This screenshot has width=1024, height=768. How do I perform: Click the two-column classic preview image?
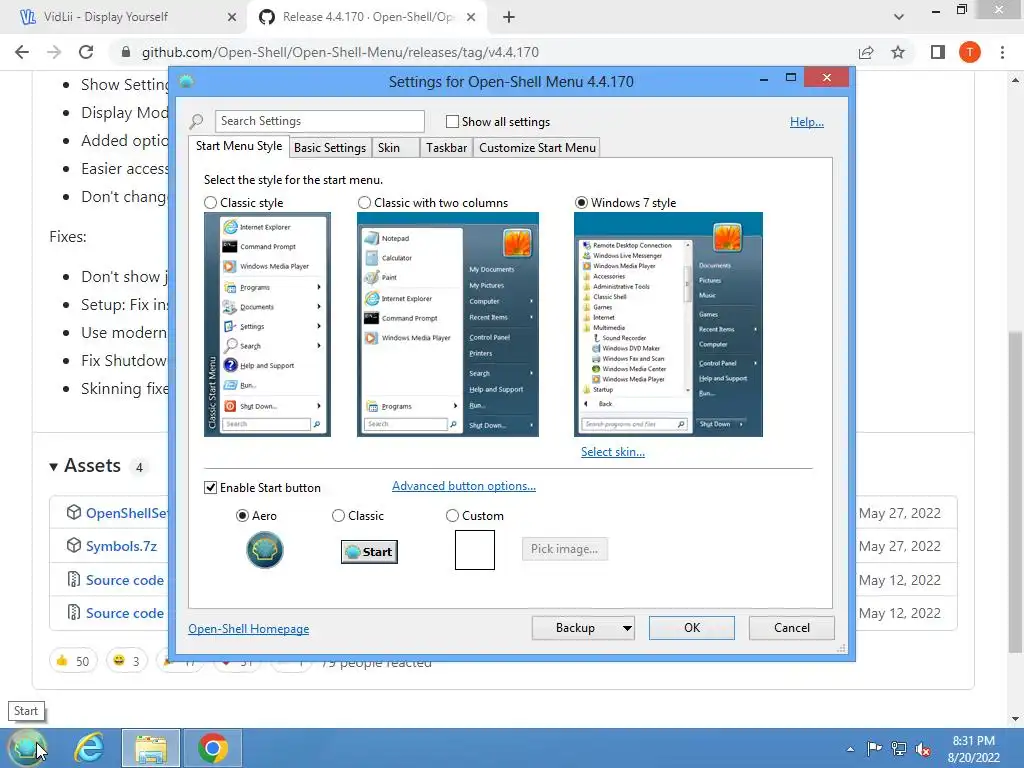(x=448, y=325)
